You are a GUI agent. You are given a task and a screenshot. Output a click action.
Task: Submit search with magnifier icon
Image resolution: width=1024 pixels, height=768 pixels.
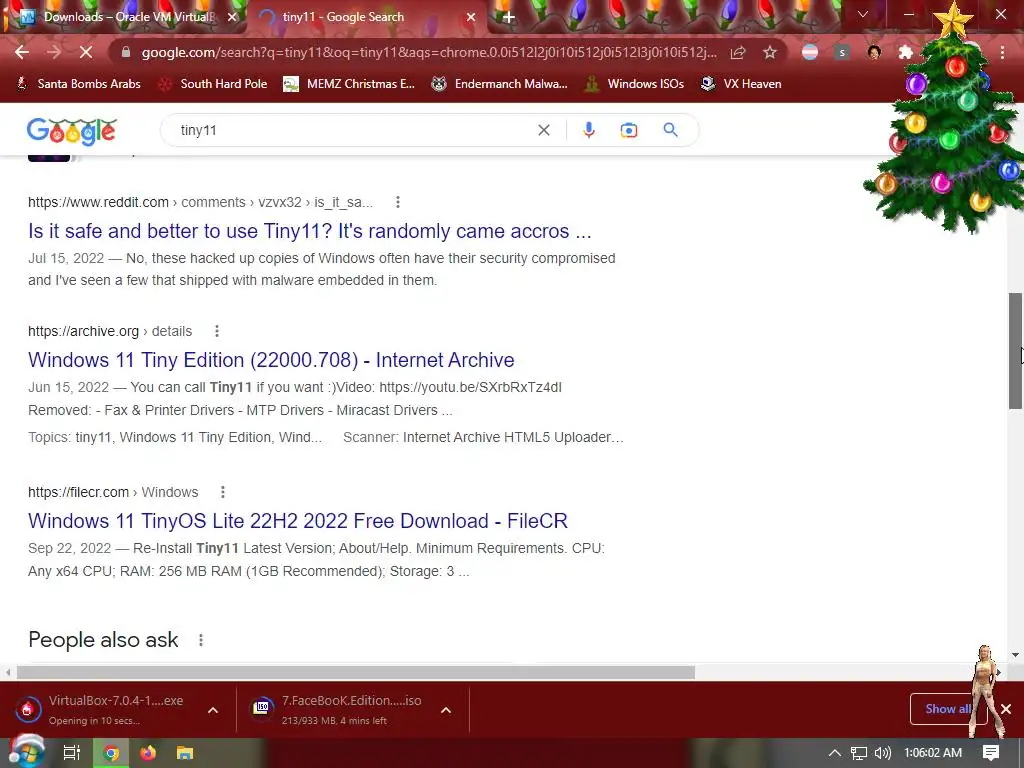coord(670,129)
